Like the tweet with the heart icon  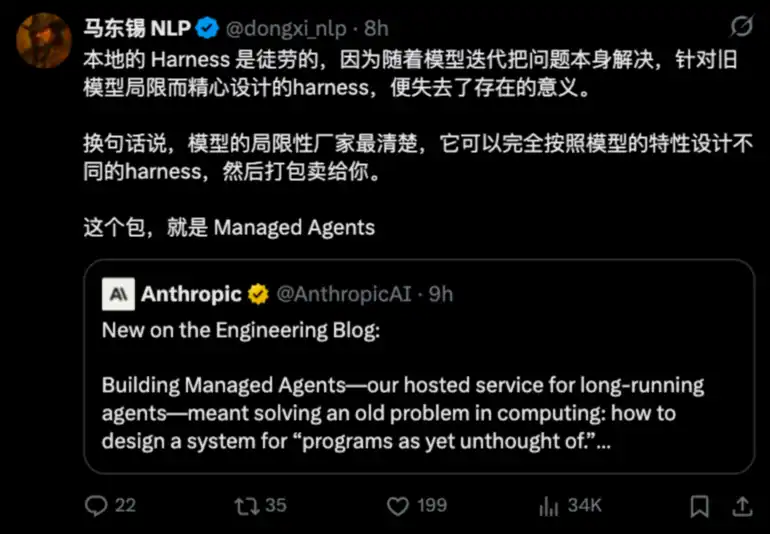[x=398, y=505]
